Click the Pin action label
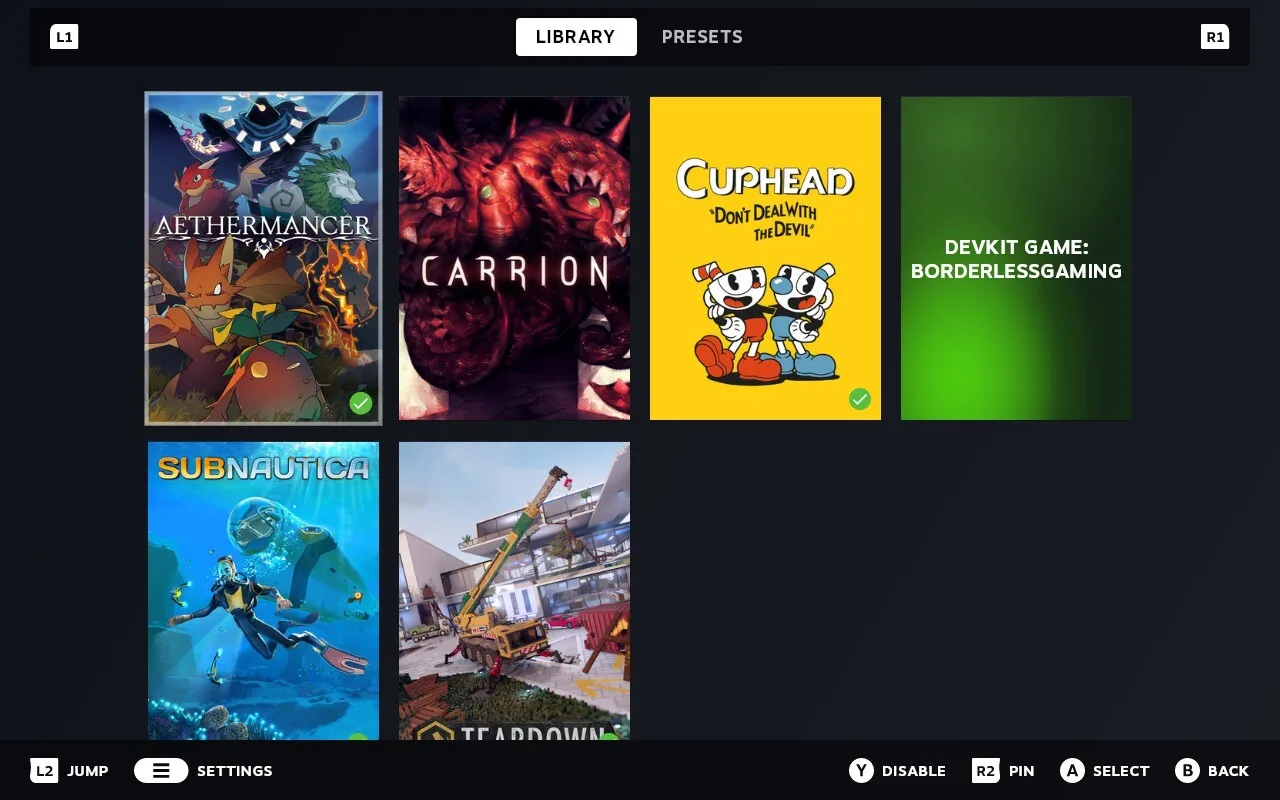 click(x=1022, y=770)
